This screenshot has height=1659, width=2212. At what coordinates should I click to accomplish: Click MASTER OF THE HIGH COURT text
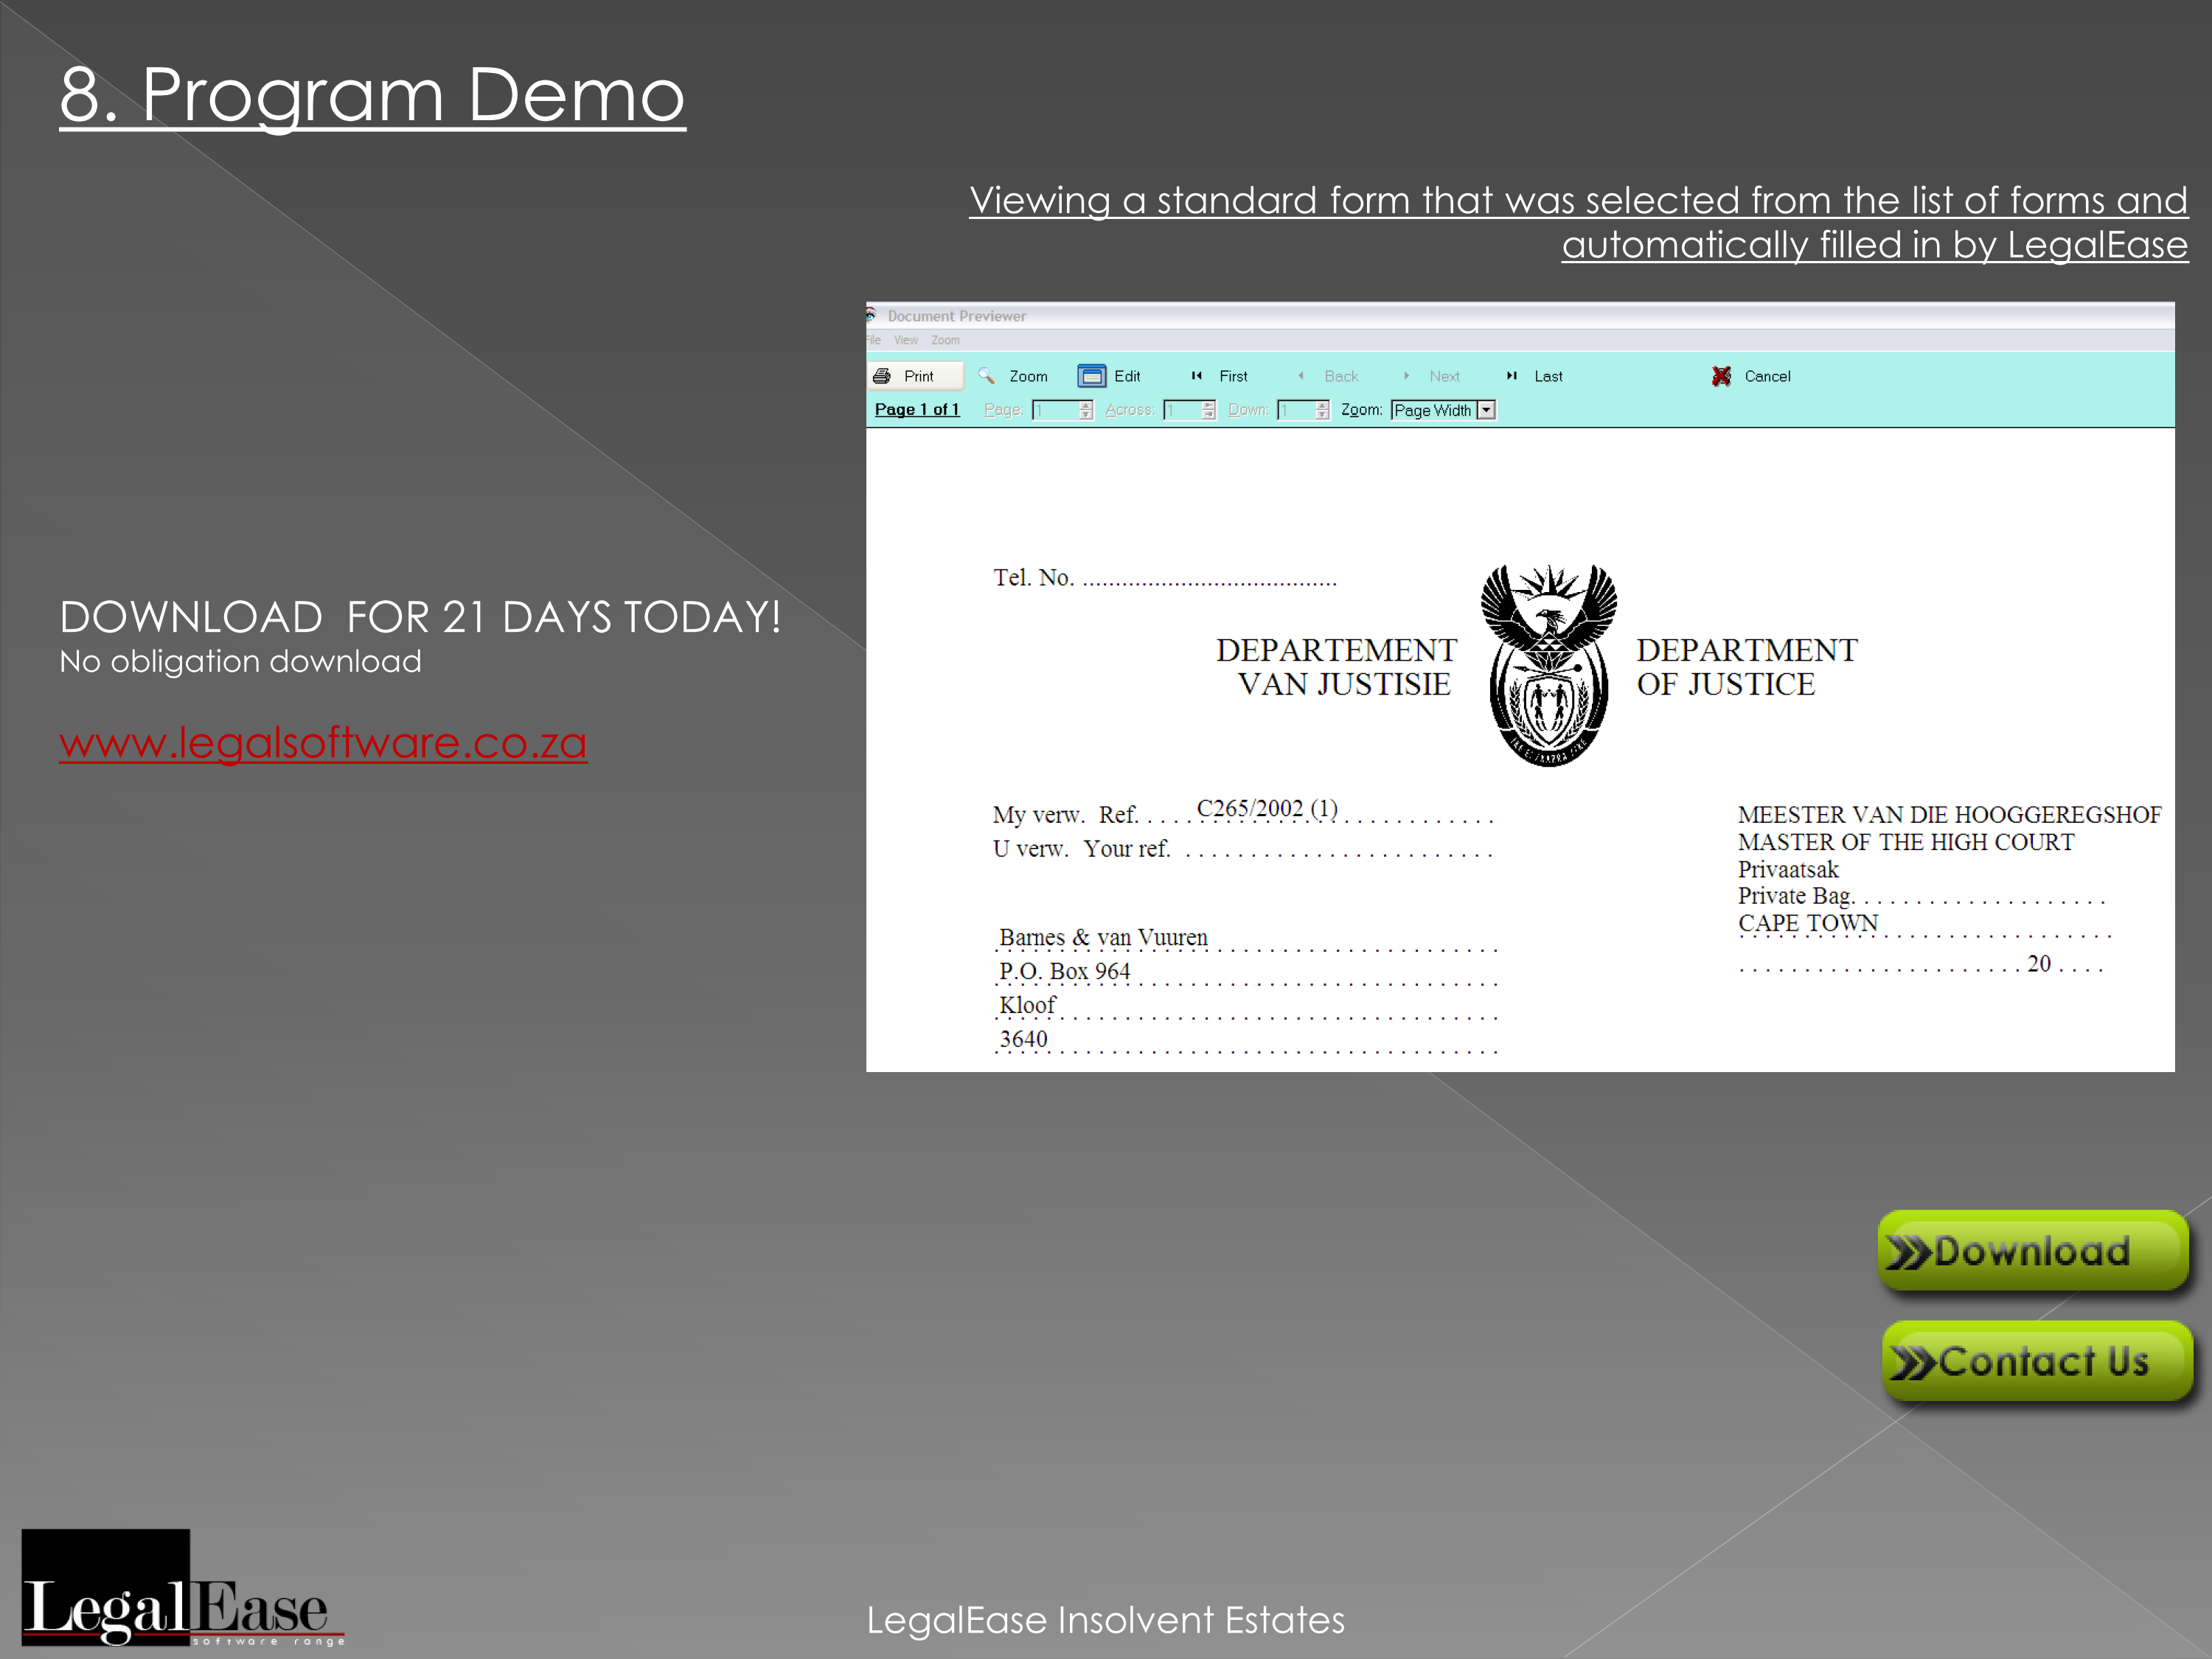[x=1906, y=842]
